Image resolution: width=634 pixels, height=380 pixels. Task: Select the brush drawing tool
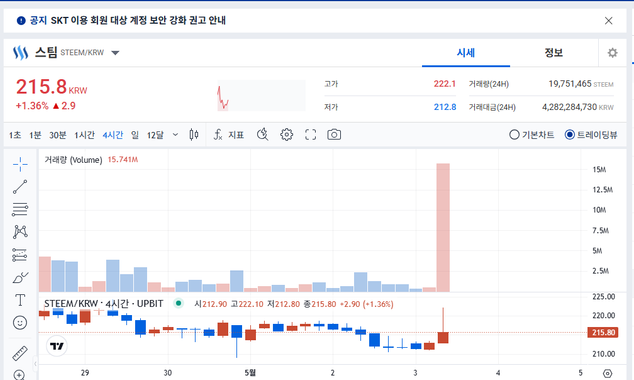(x=20, y=278)
